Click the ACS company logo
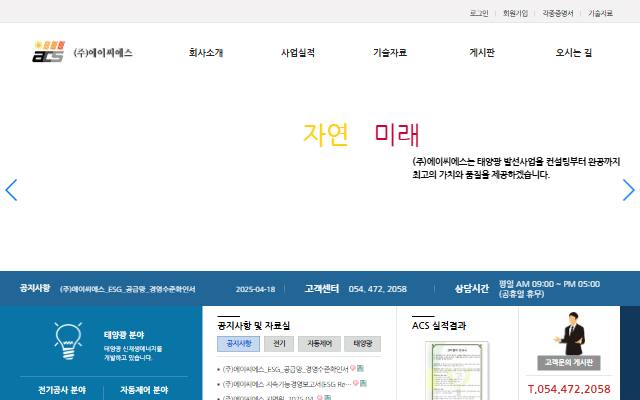 click(x=48, y=51)
